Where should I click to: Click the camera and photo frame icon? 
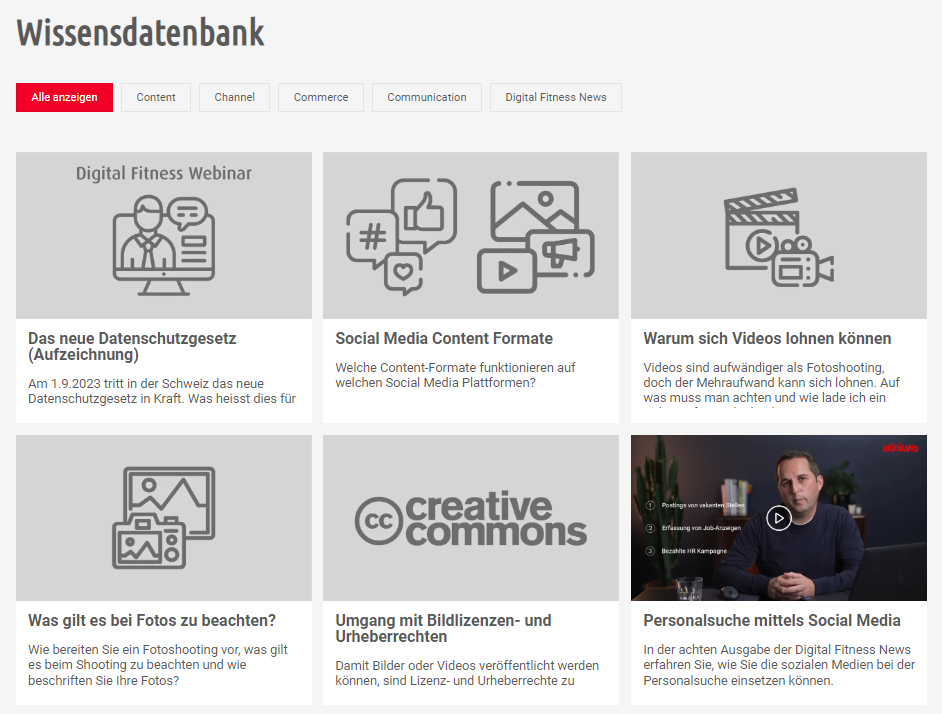coord(163,518)
